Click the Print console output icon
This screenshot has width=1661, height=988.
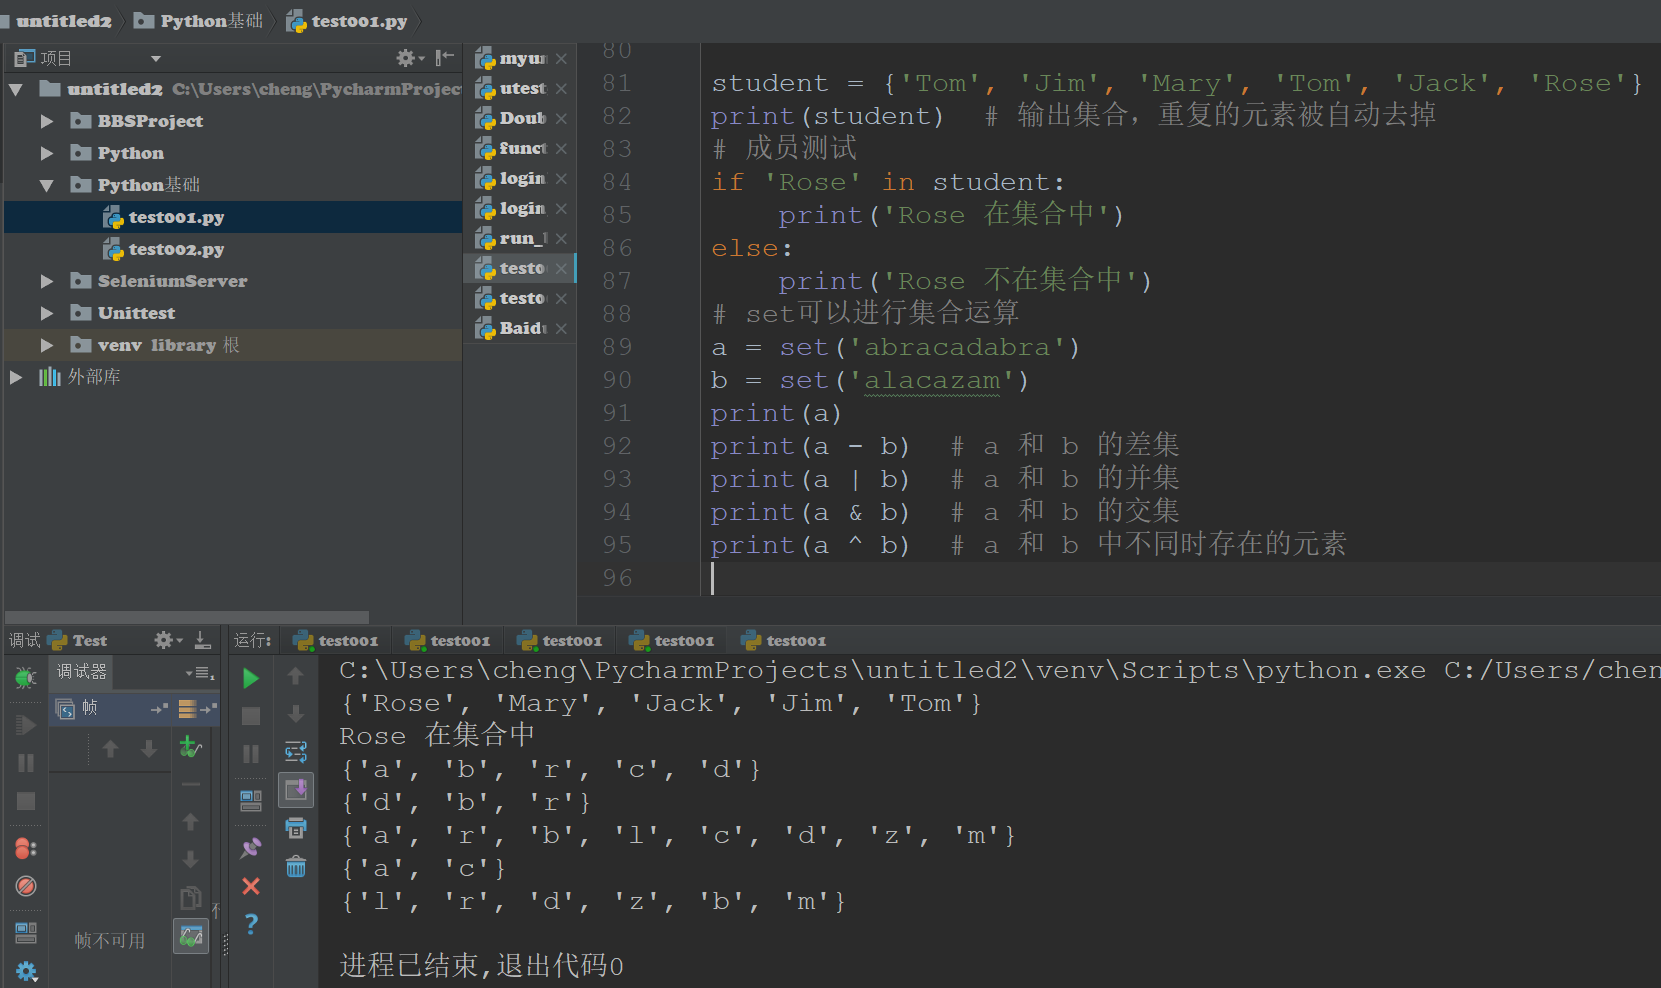(296, 828)
